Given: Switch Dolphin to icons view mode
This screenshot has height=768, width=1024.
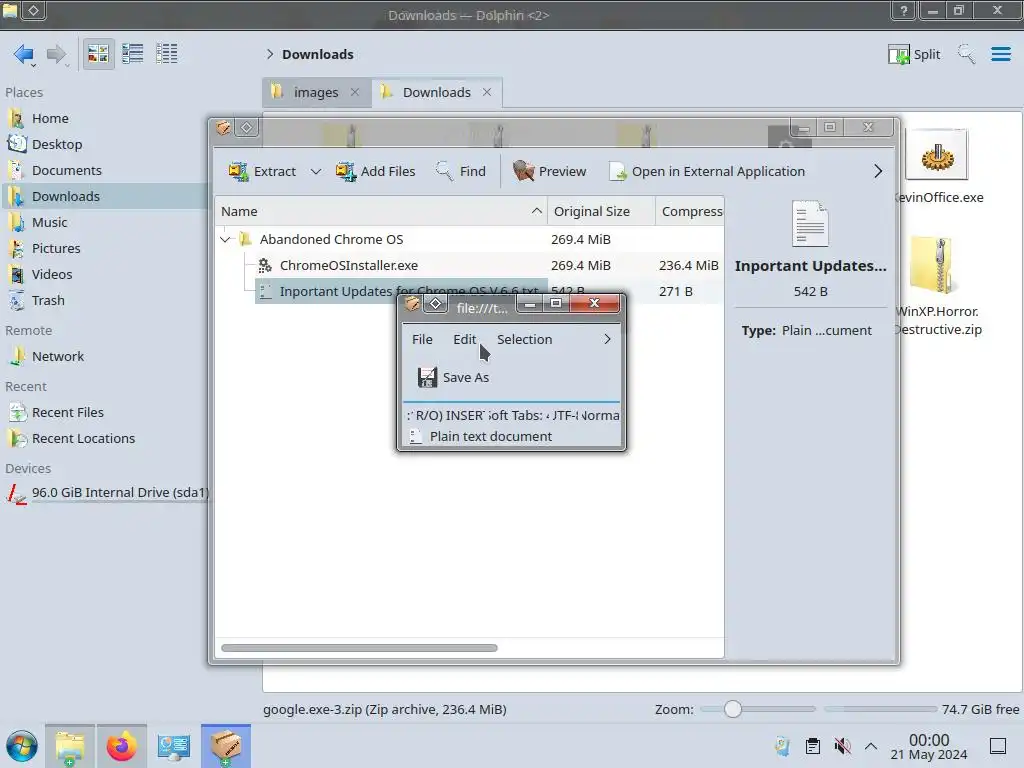Looking at the screenshot, I should [x=98, y=54].
